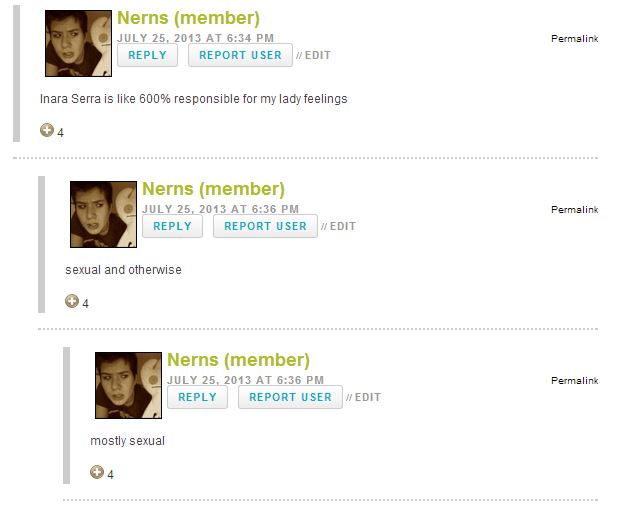627x513 pixels.
Task: Click the plus icon under the Inara Serra comment
Action: point(46,130)
